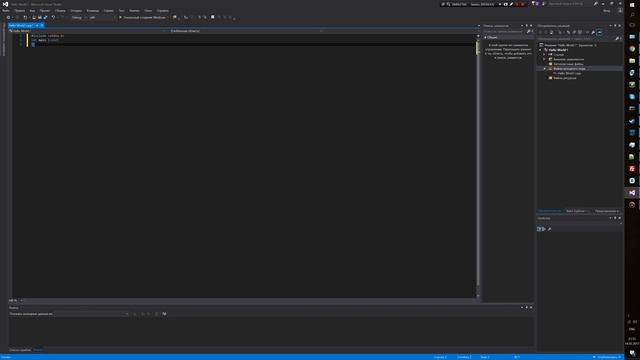Switch to the Hello World.cpp editor tab
The height and width of the screenshot is (360, 640).
(x=21, y=25)
